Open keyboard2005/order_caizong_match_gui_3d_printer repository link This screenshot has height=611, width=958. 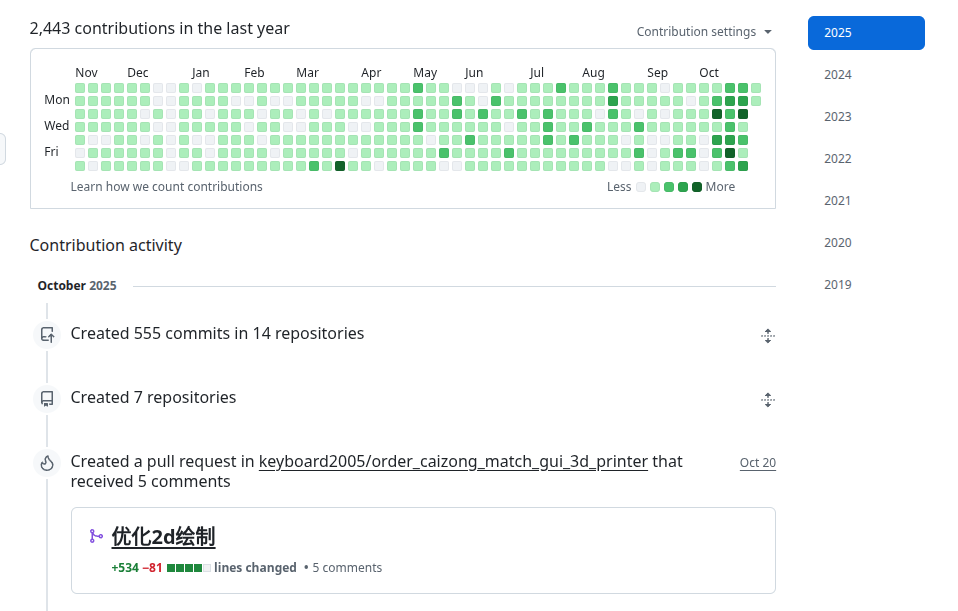tap(453, 462)
